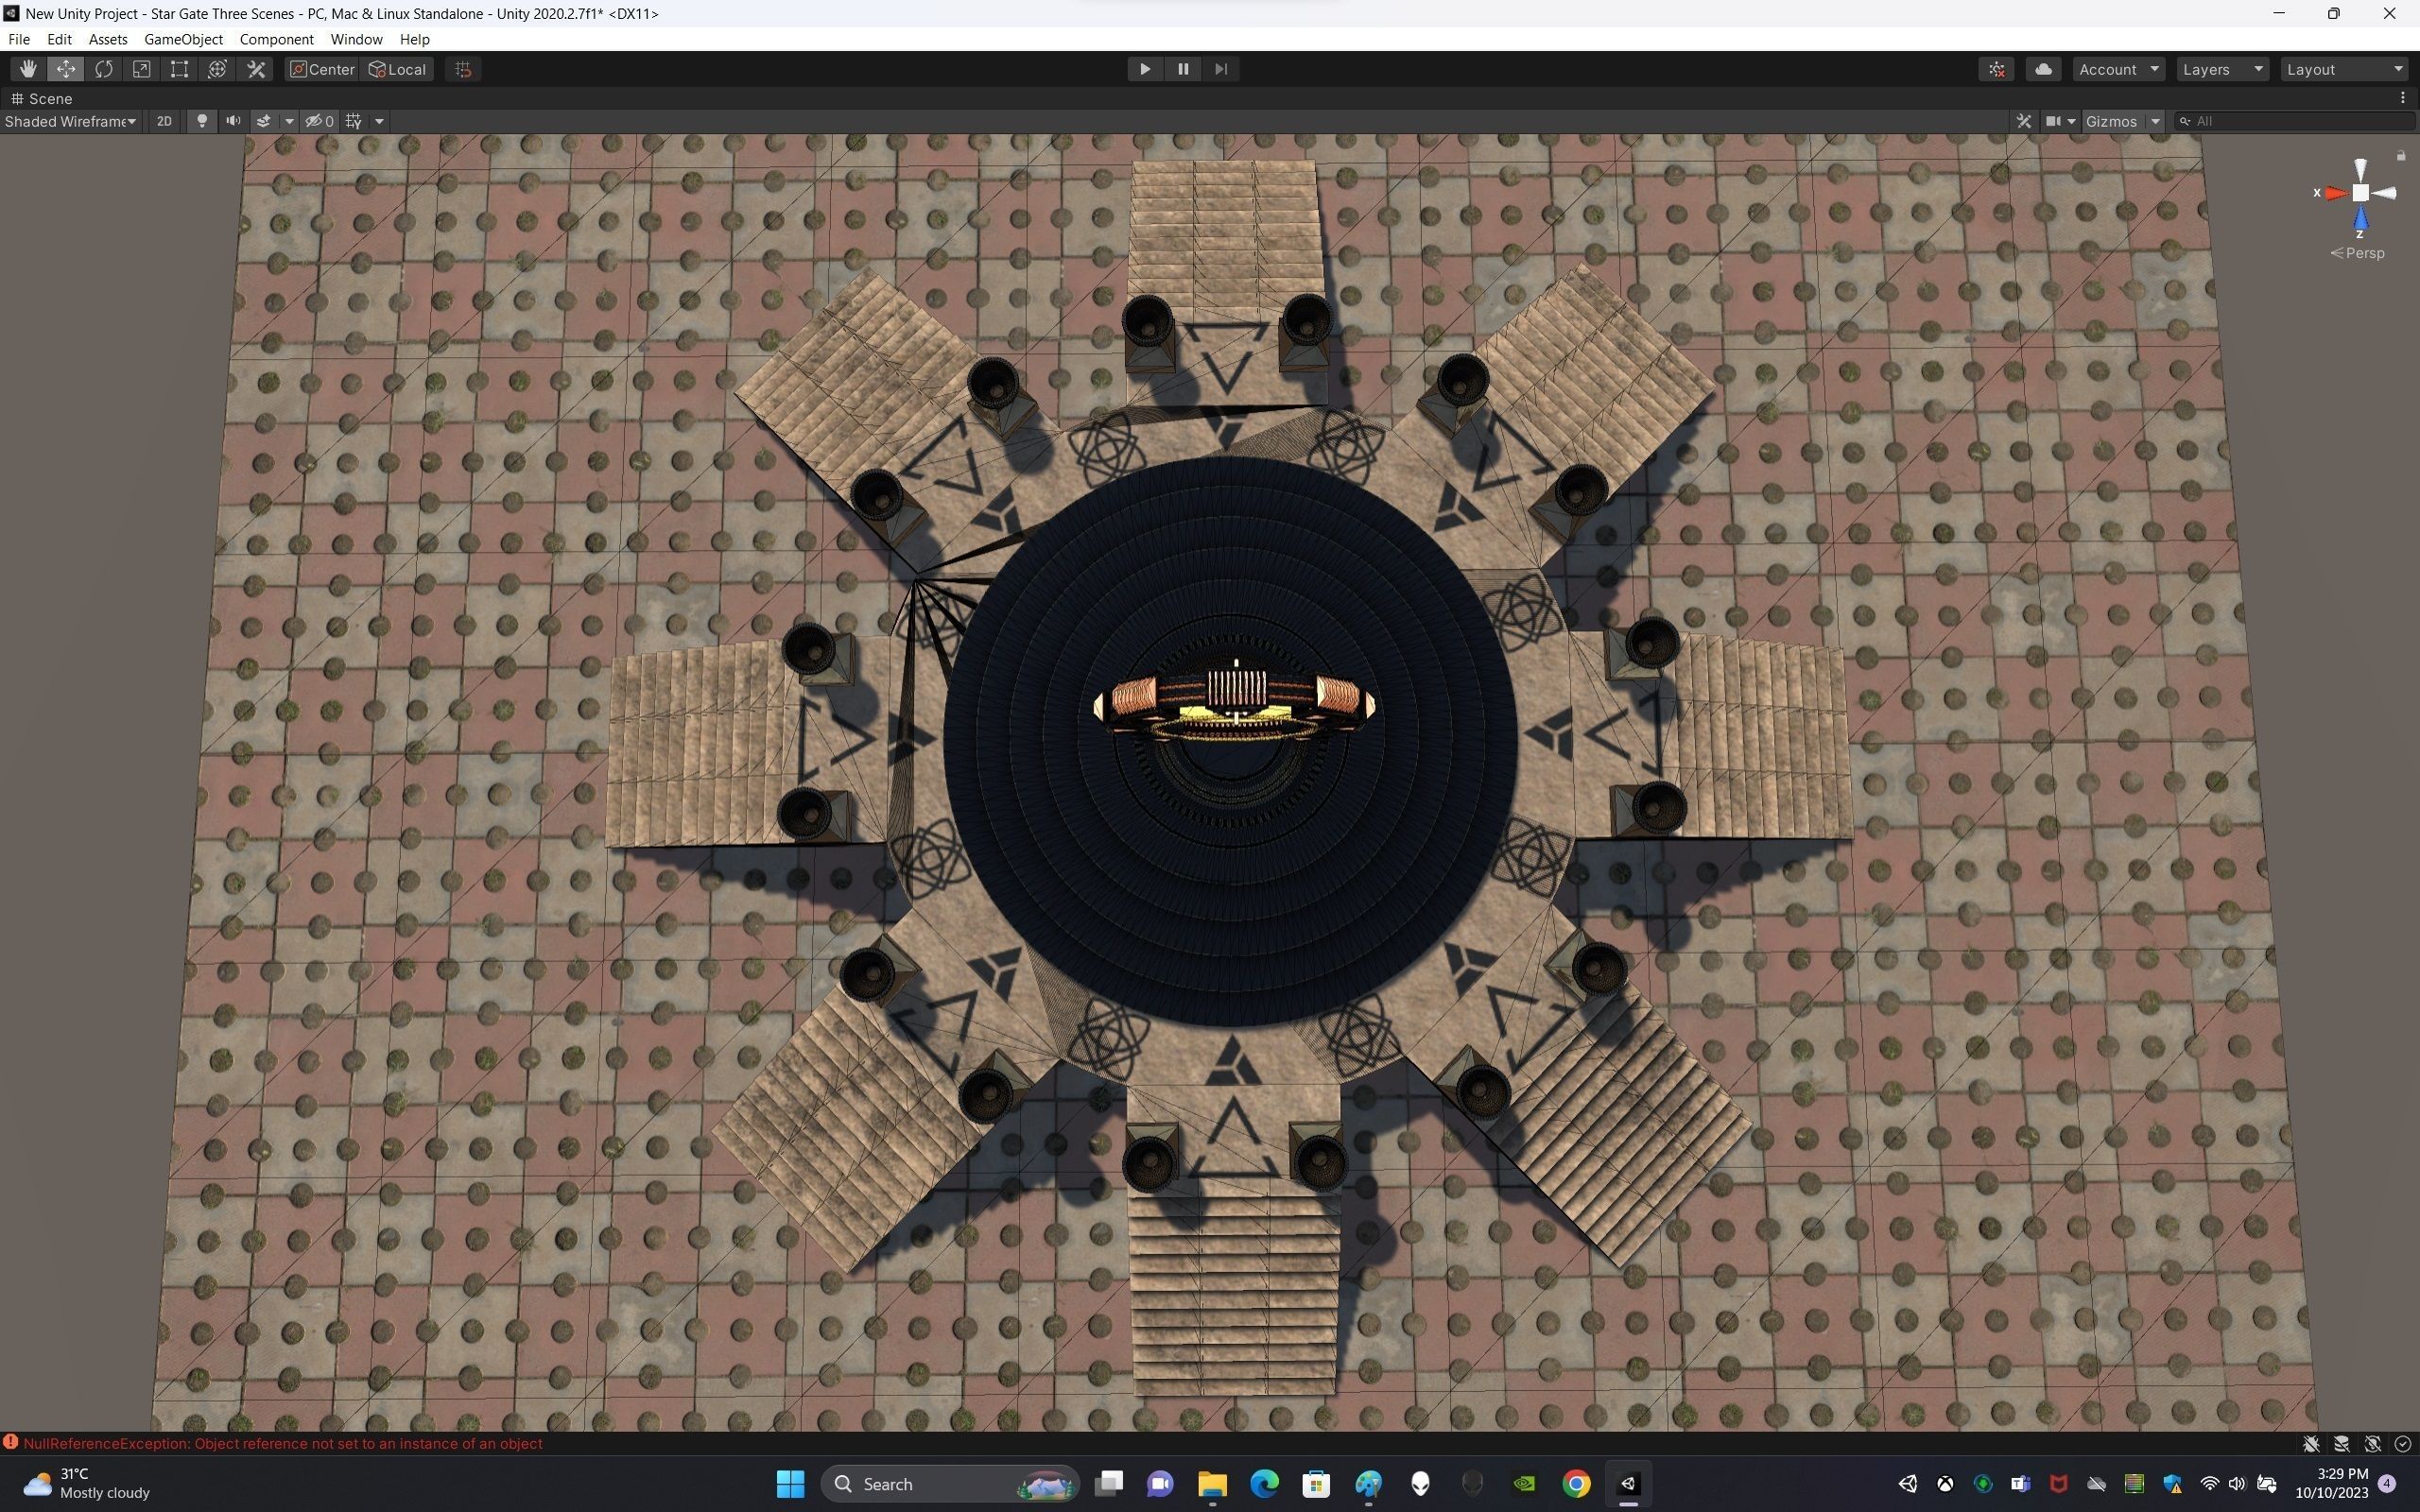This screenshot has height=1512, width=2420.
Task: Click the Scene search field
Action: point(2300,121)
